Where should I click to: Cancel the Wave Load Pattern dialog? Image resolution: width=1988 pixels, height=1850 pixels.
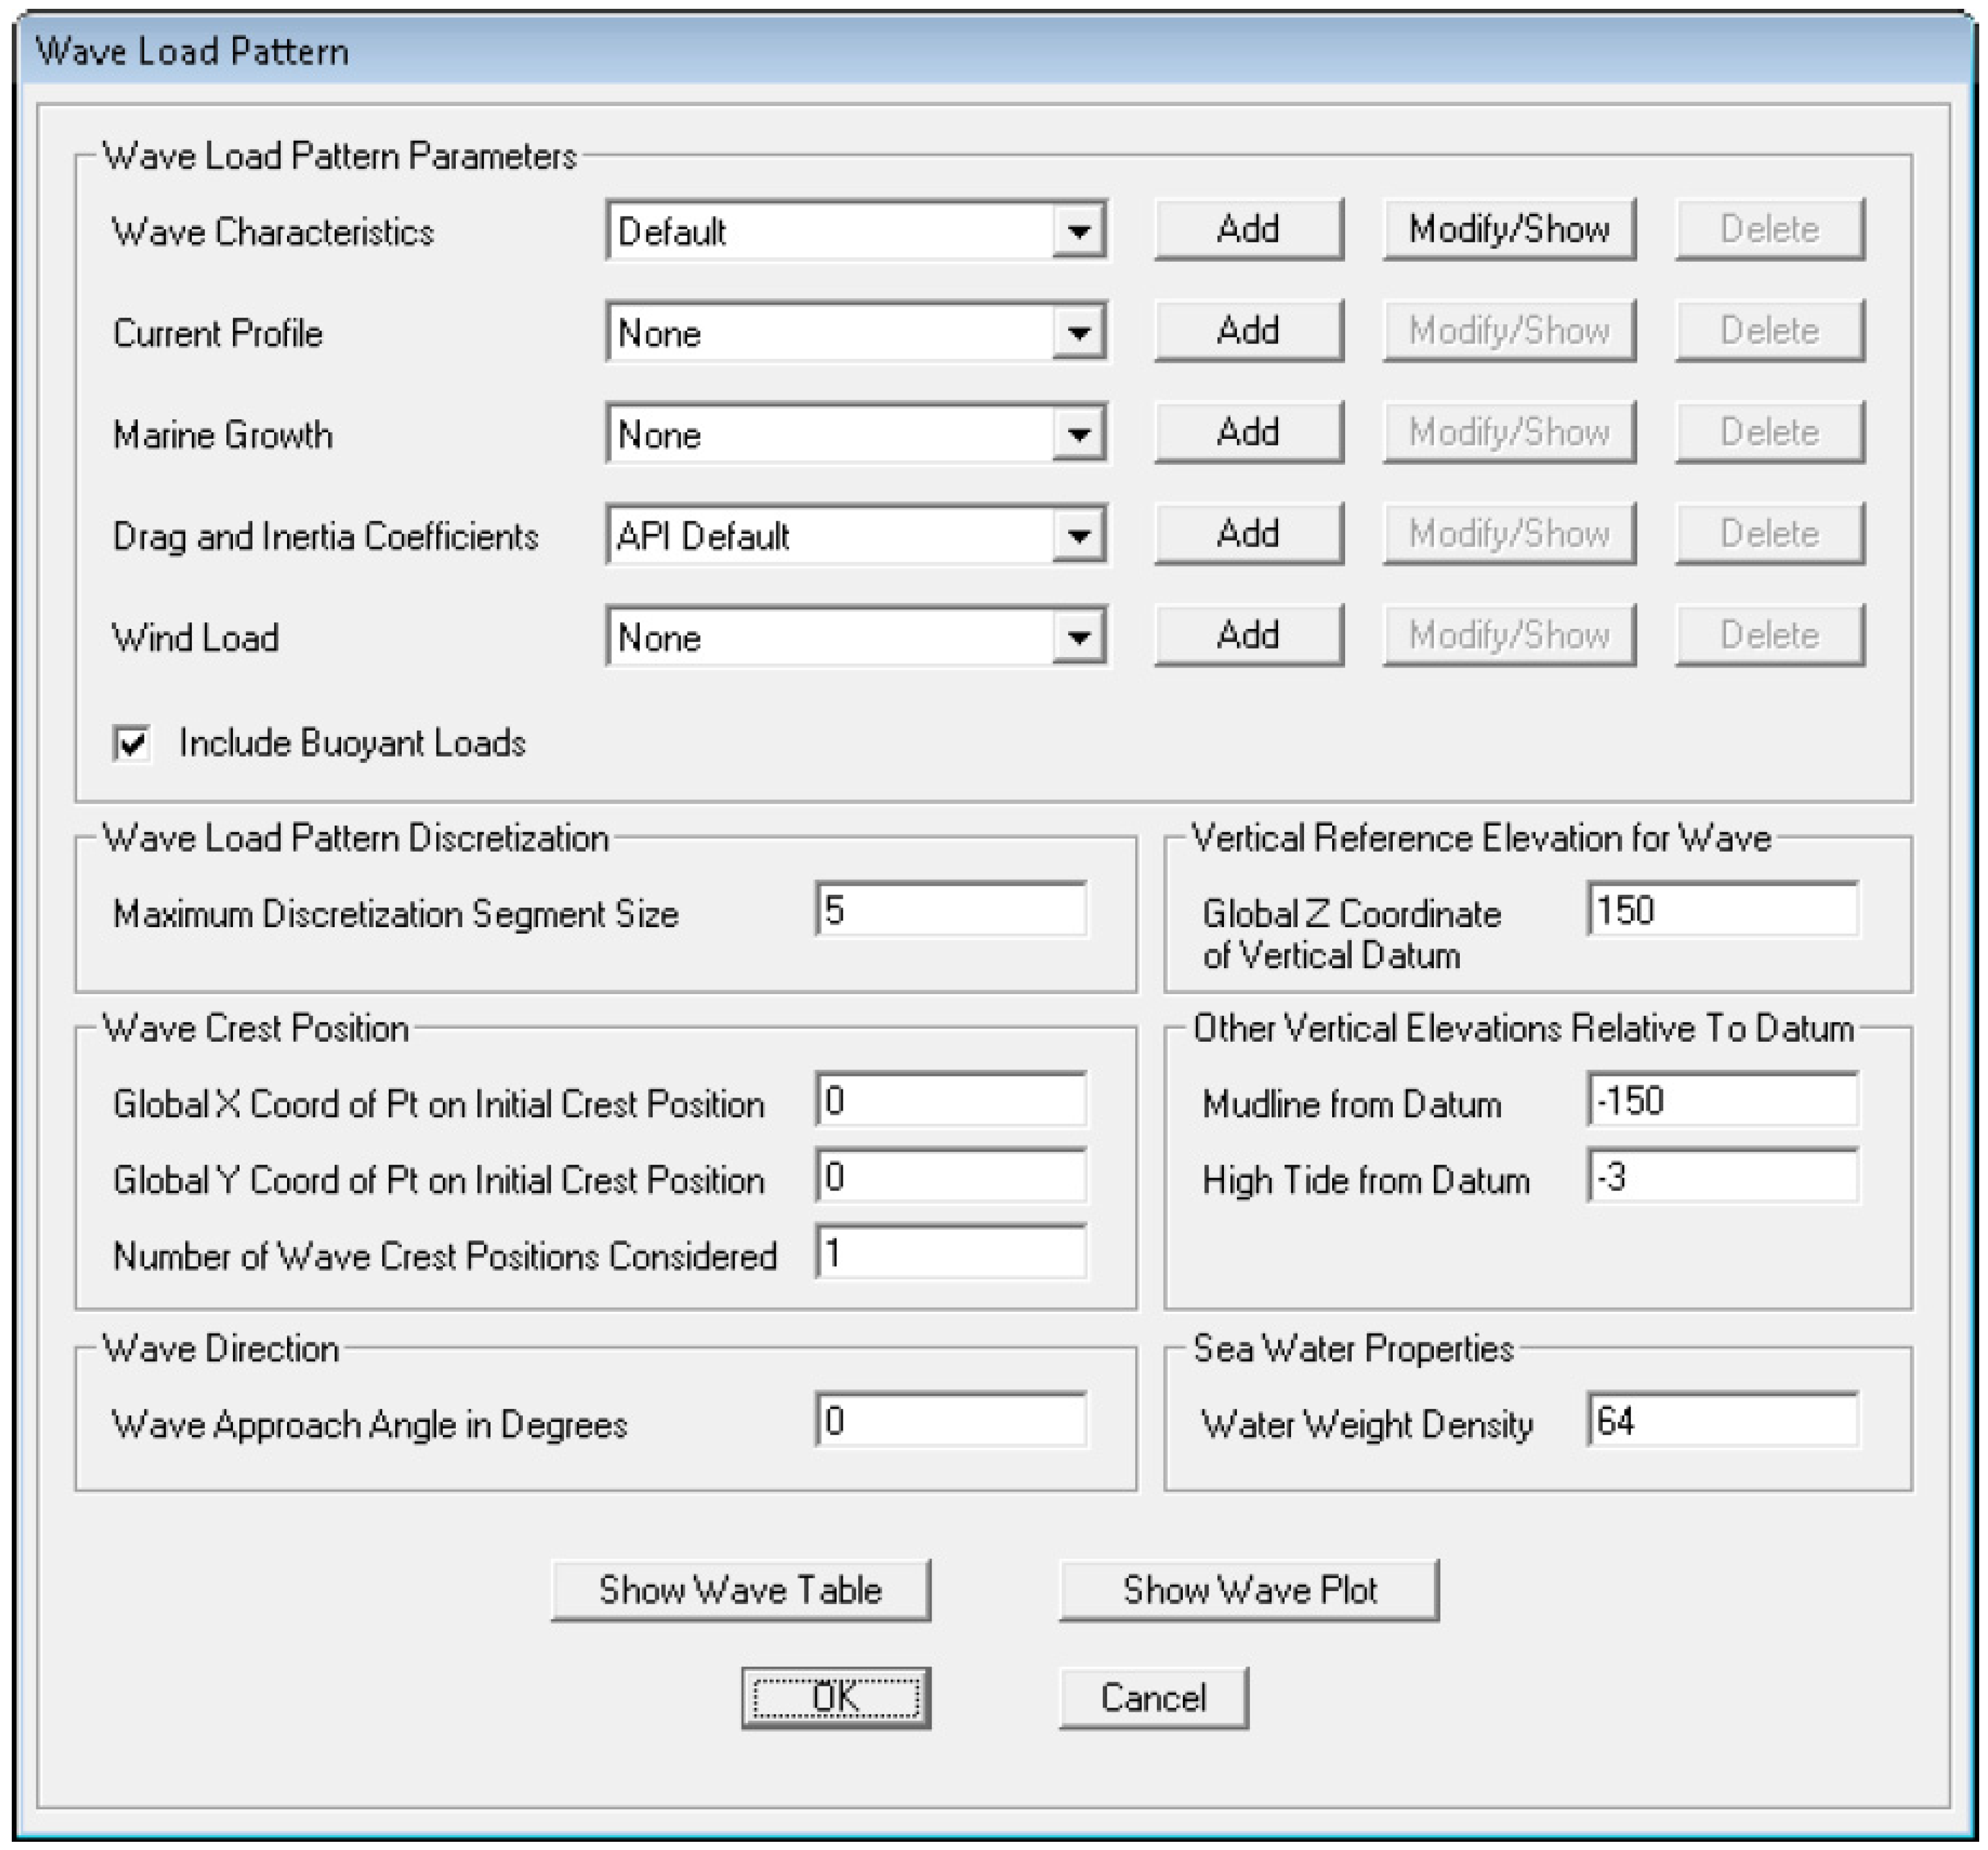point(1153,1697)
